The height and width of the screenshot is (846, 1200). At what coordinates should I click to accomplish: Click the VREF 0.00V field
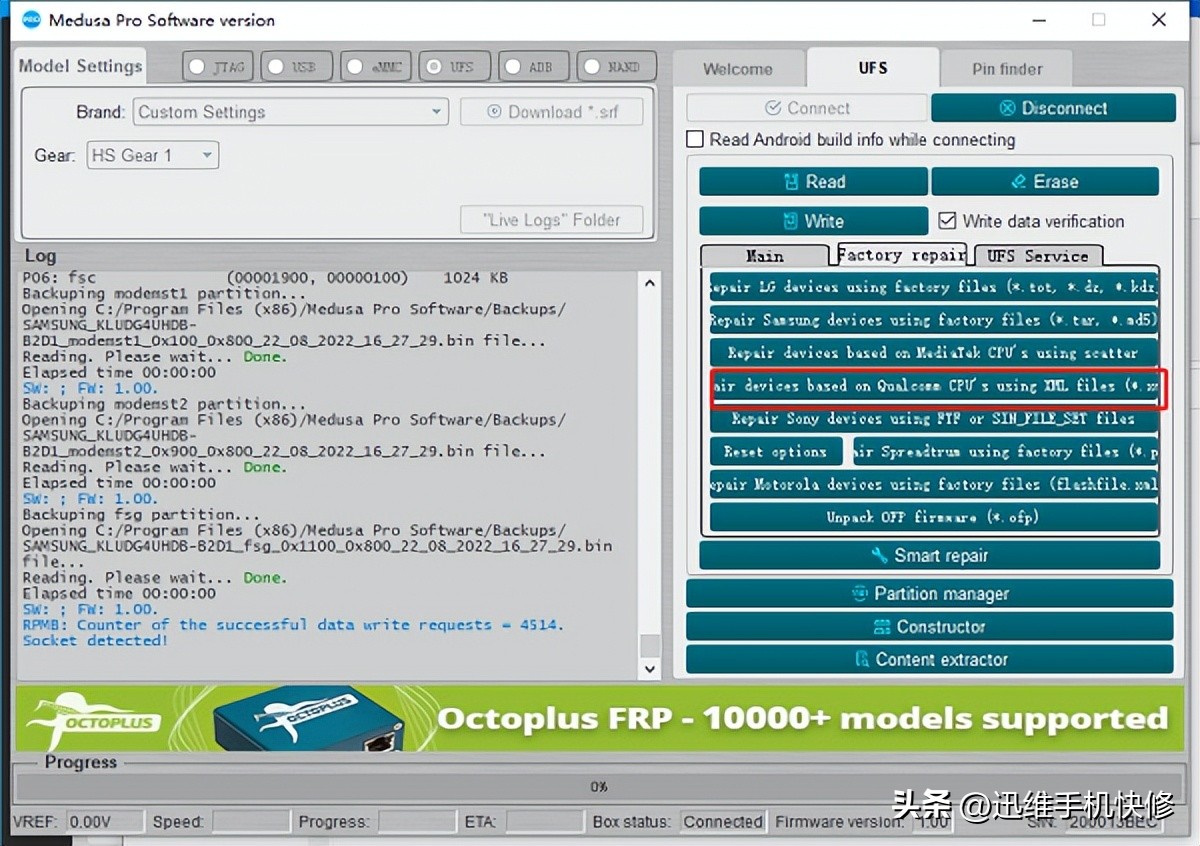[x=104, y=822]
